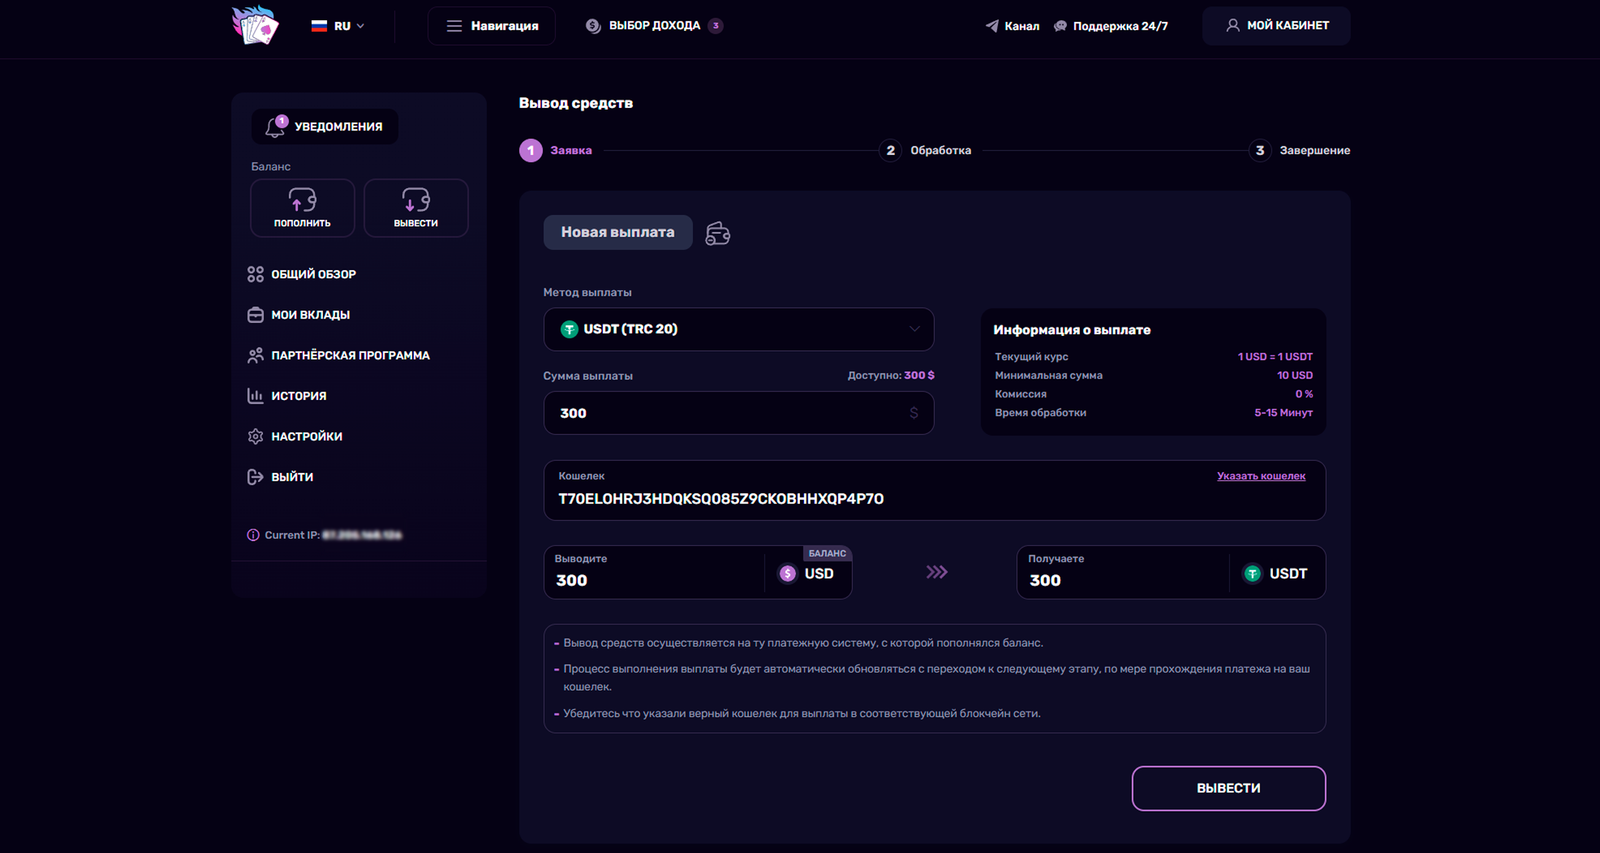Open Общий обзор in the sidebar
The width and height of the screenshot is (1600, 853).
coord(313,274)
